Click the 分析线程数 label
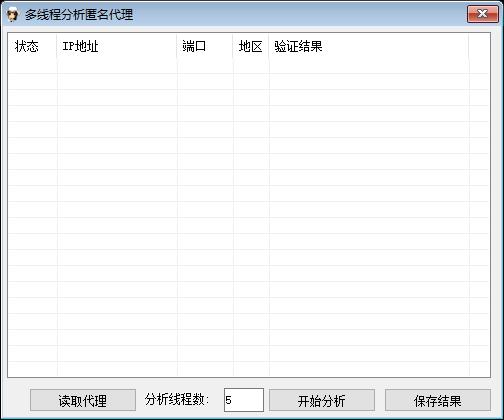Image resolution: width=504 pixels, height=420 pixels. 177,399
